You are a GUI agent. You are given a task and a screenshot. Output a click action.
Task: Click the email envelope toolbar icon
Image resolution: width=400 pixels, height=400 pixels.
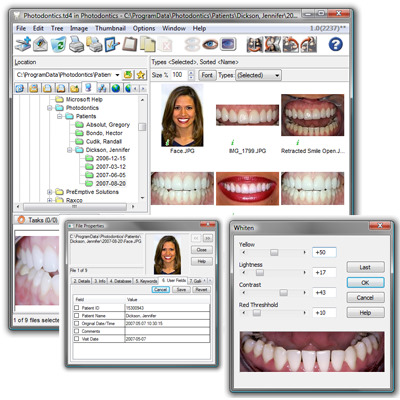point(41,44)
